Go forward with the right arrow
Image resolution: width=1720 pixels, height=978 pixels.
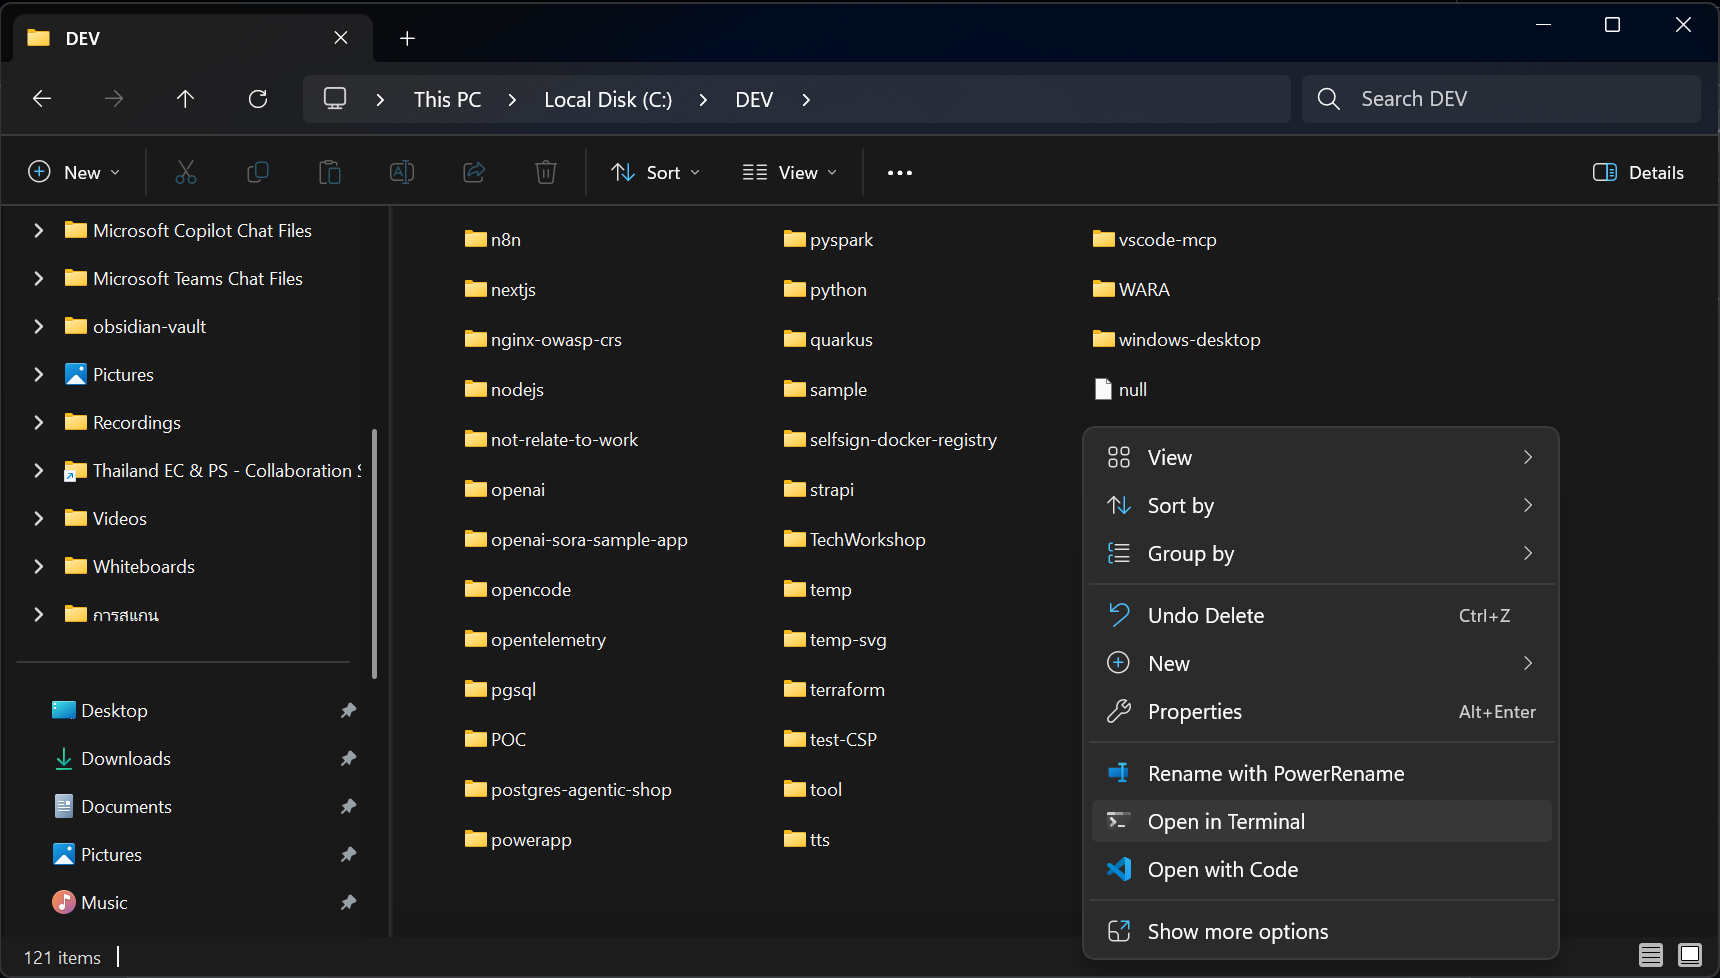point(114,98)
